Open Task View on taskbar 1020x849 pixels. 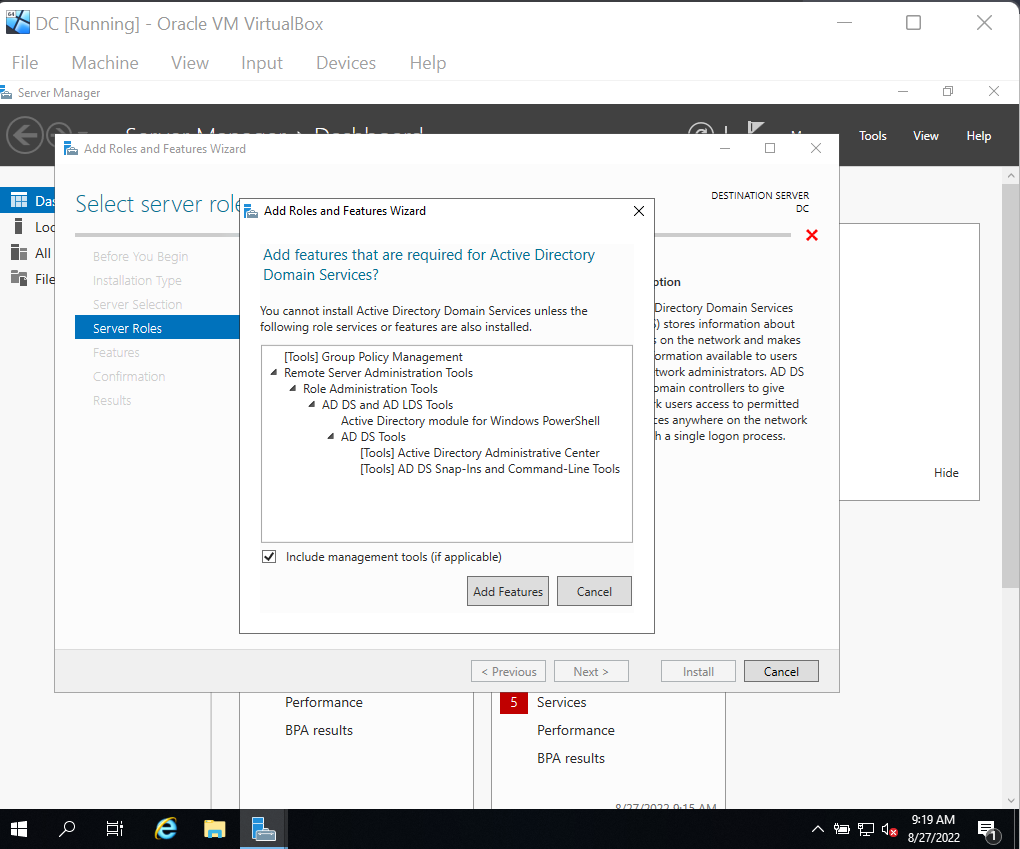point(114,829)
